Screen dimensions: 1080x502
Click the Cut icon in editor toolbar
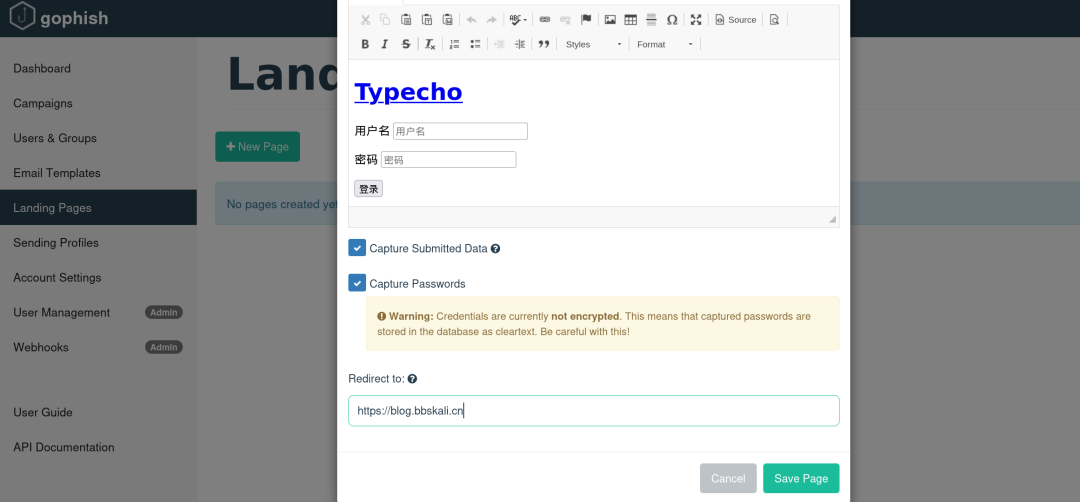click(366, 20)
